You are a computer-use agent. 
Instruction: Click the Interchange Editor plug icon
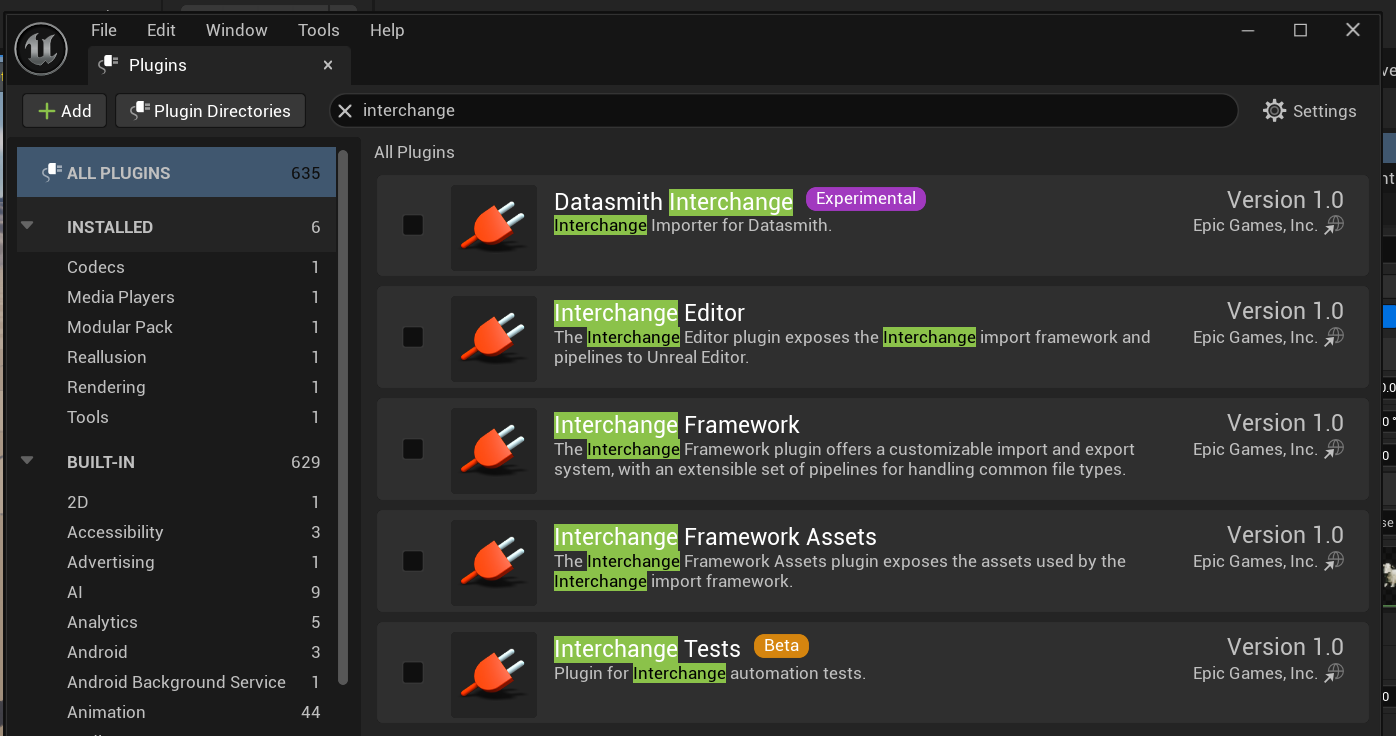(x=494, y=338)
